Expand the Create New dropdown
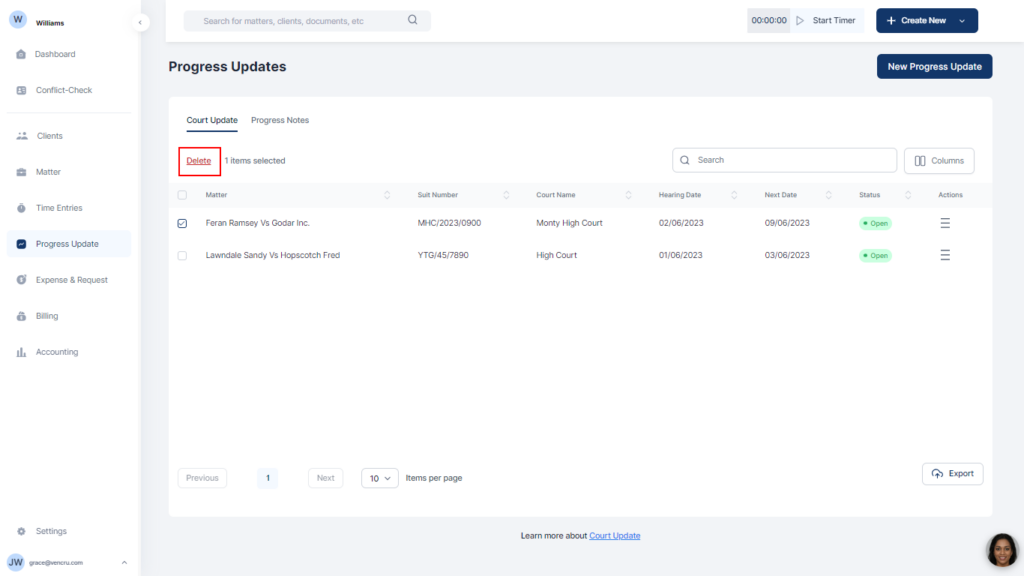 (x=962, y=21)
